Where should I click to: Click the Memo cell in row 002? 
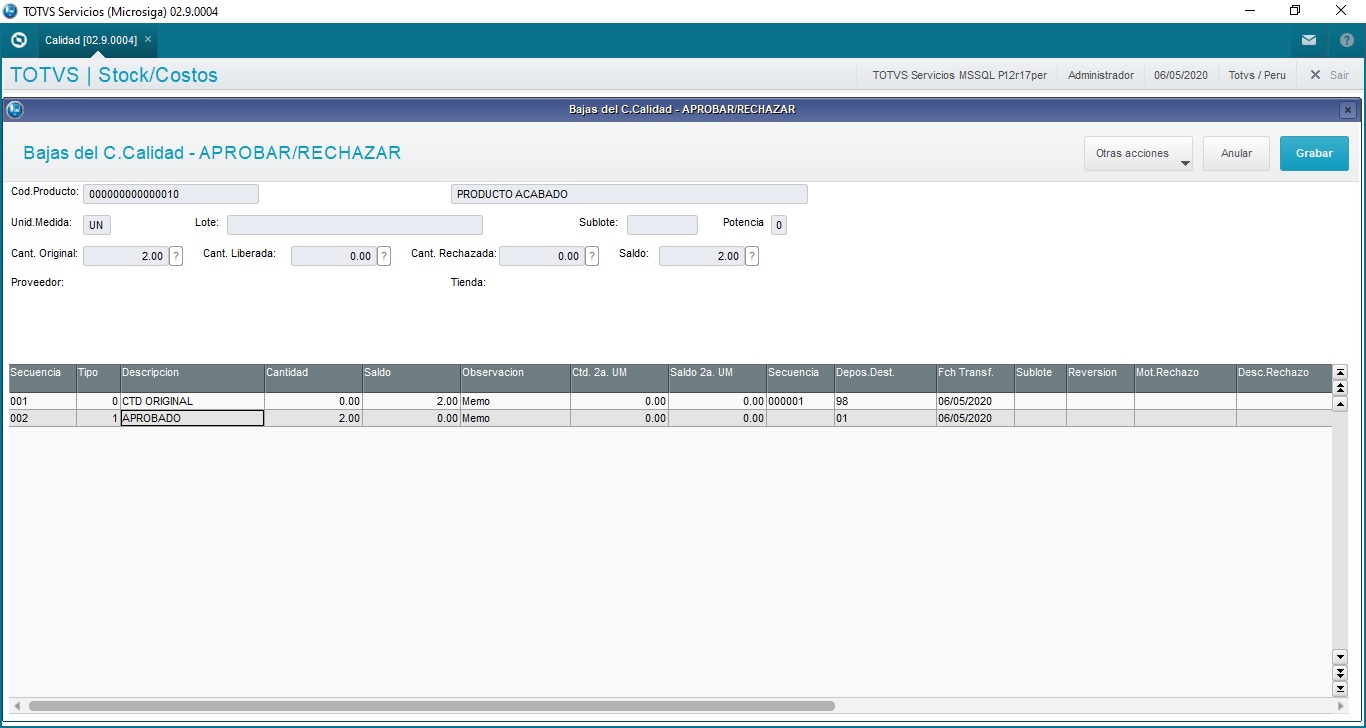click(x=515, y=418)
